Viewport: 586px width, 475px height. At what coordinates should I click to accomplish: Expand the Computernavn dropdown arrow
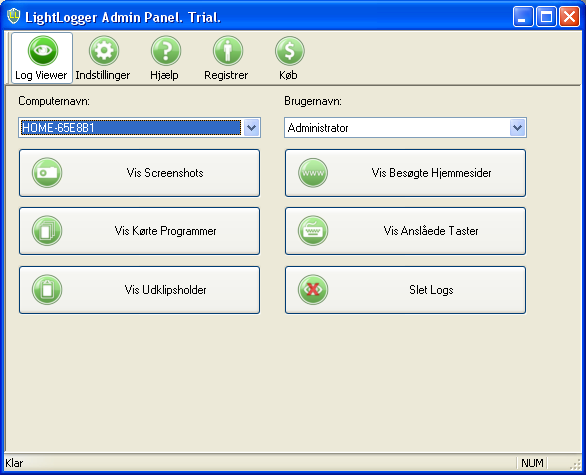point(252,128)
